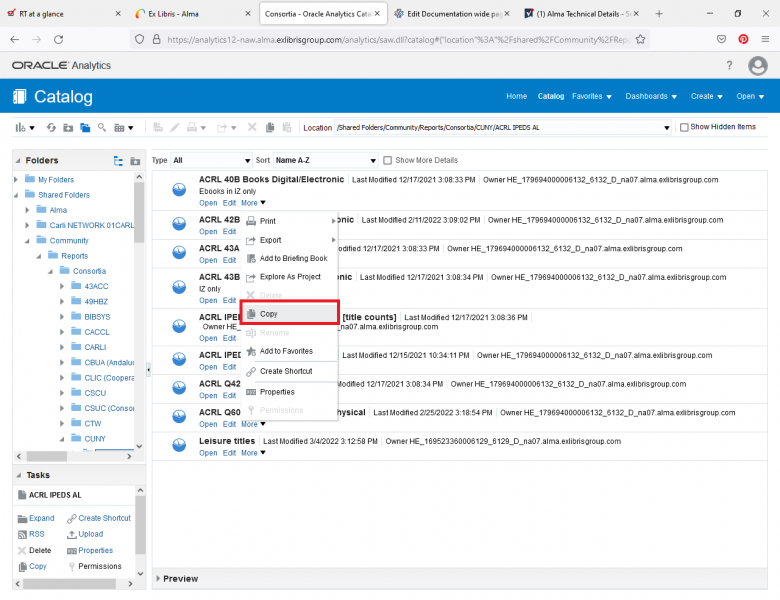The width and height of the screenshot is (780, 600).
Task: Click the folders pane collapse splitter handle
Action: coord(148,369)
